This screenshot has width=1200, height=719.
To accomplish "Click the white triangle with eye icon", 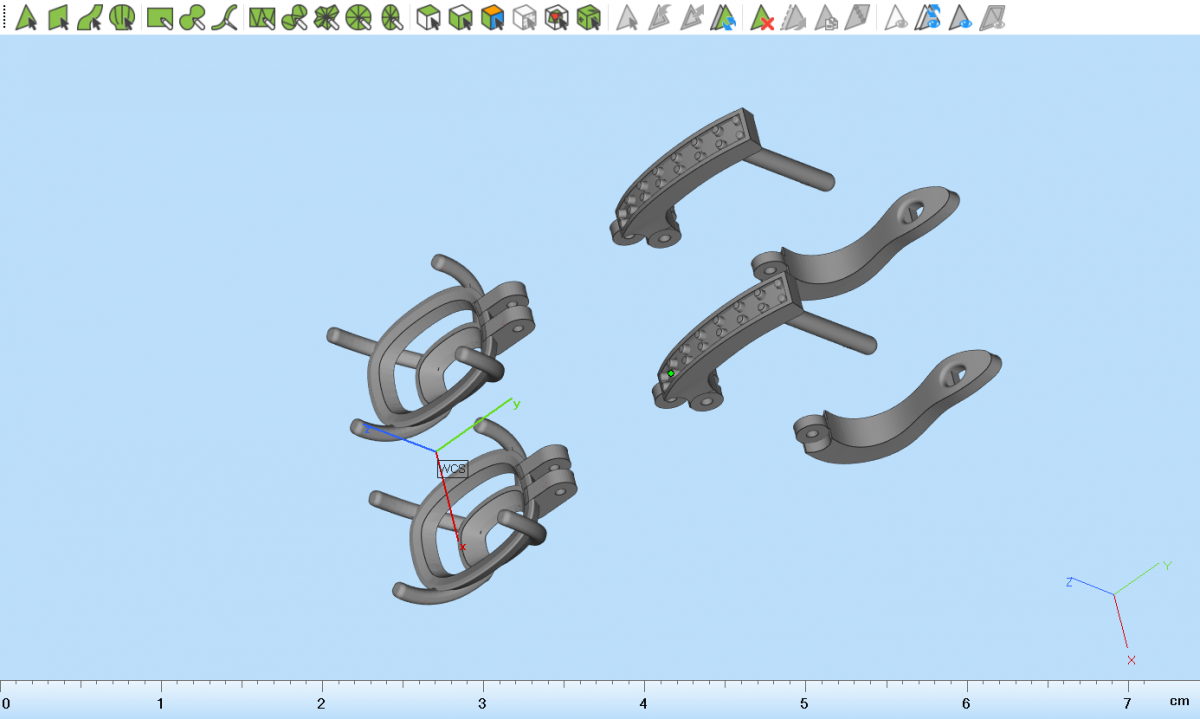I will (897, 17).
